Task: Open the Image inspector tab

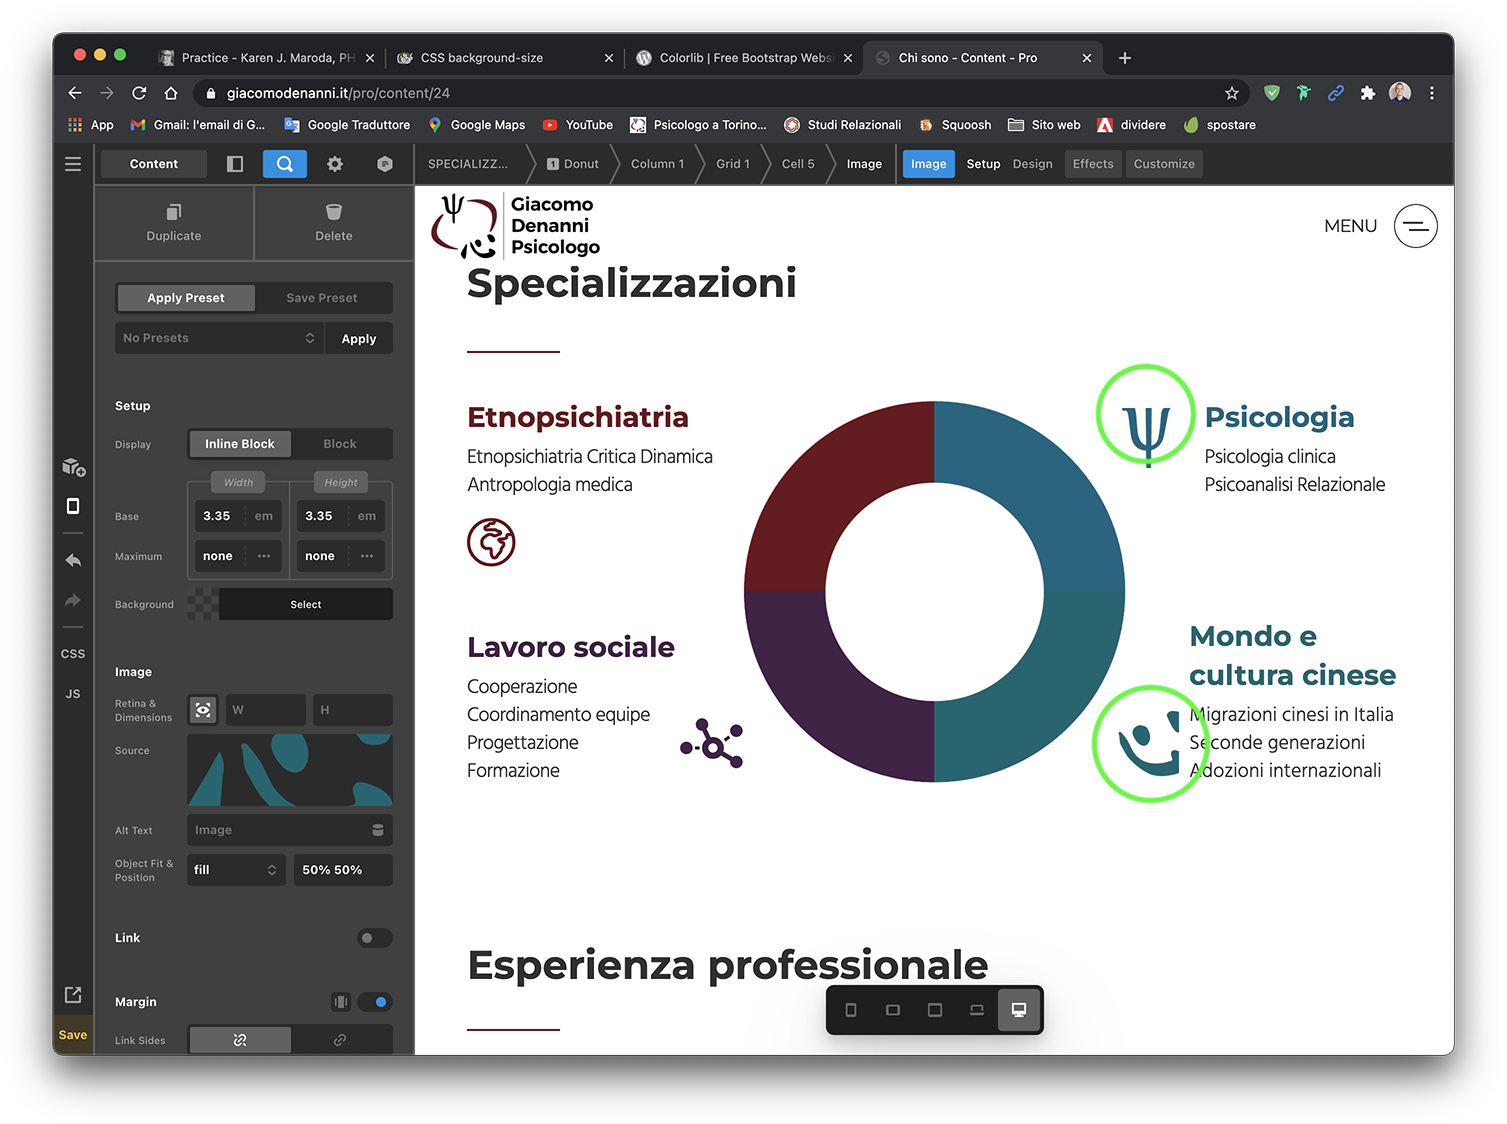Action: point(928,164)
